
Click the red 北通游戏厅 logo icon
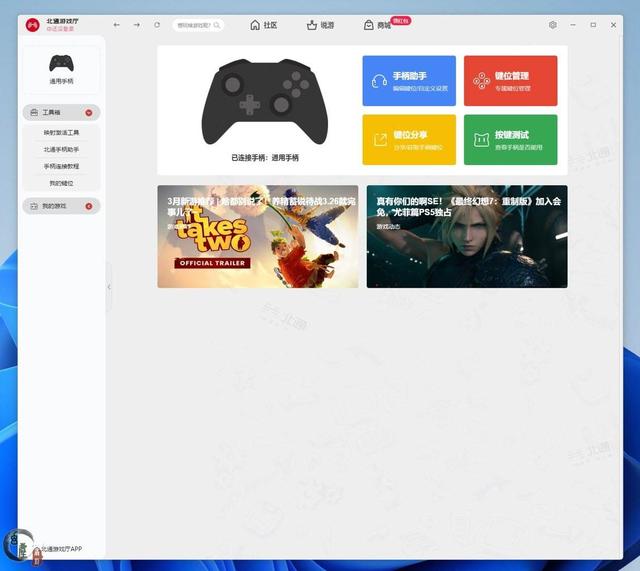point(32,25)
